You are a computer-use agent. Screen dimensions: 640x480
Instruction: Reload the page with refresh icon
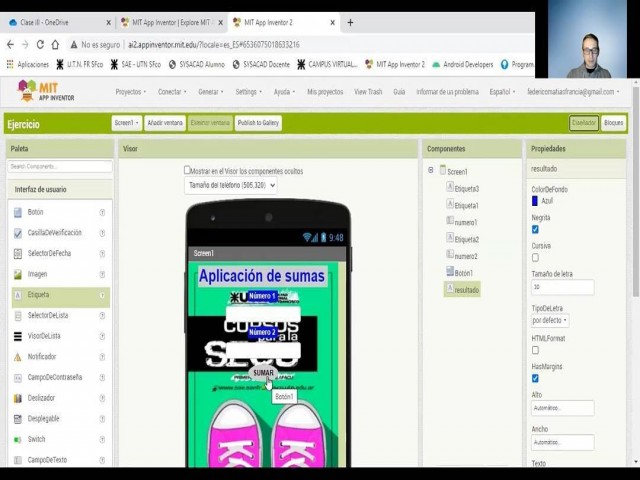[40, 44]
